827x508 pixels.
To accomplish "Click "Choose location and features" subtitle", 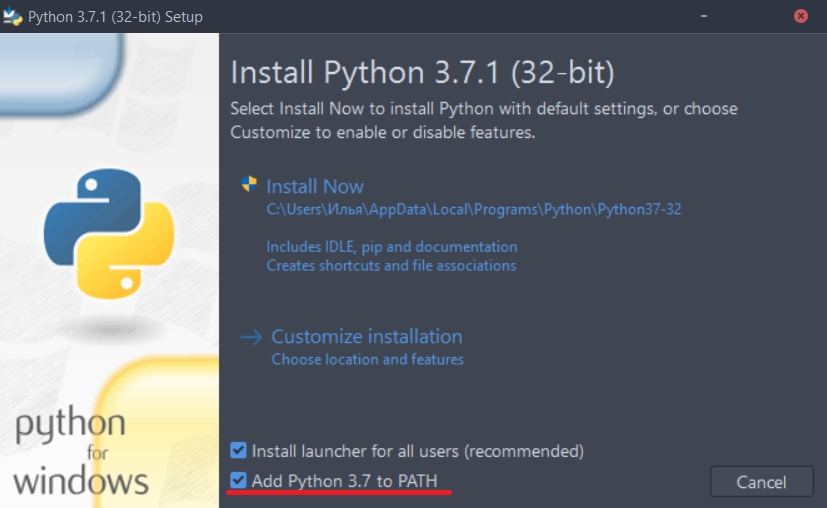I will click(367, 359).
